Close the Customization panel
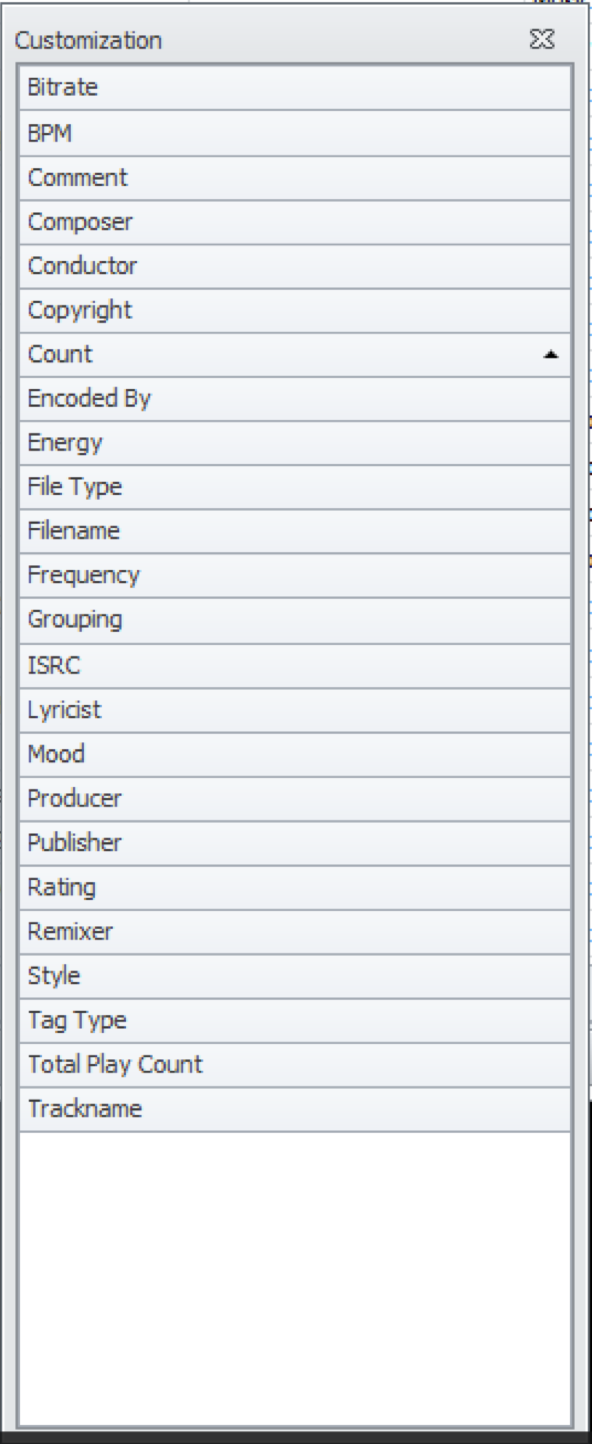 (541, 40)
